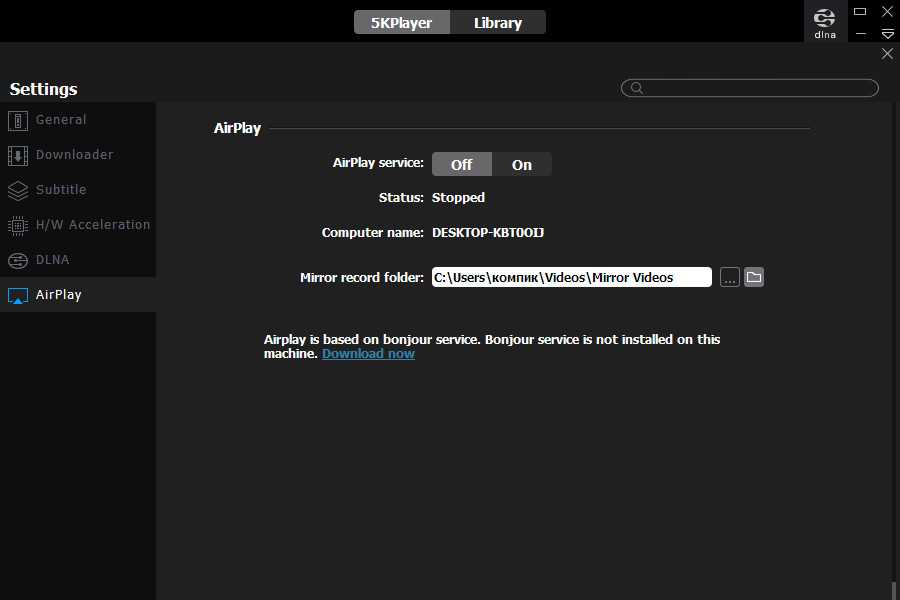Switch to the Library tab
900x600 pixels.
[x=497, y=23]
